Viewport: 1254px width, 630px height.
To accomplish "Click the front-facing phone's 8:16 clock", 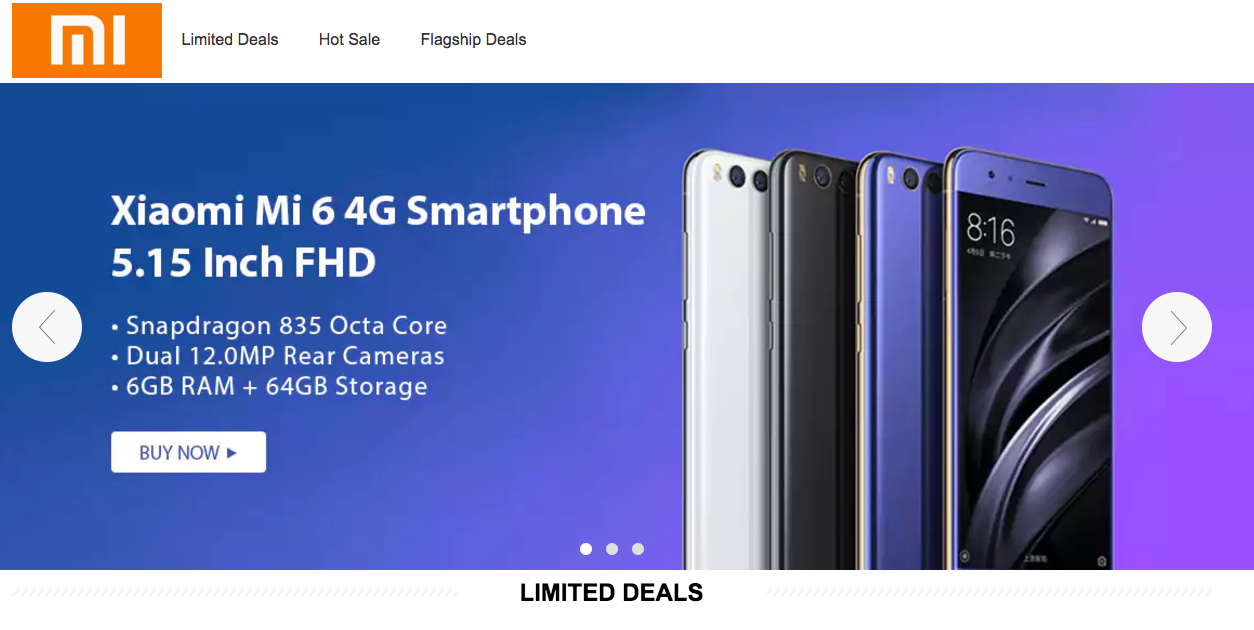I will [x=990, y=232].
